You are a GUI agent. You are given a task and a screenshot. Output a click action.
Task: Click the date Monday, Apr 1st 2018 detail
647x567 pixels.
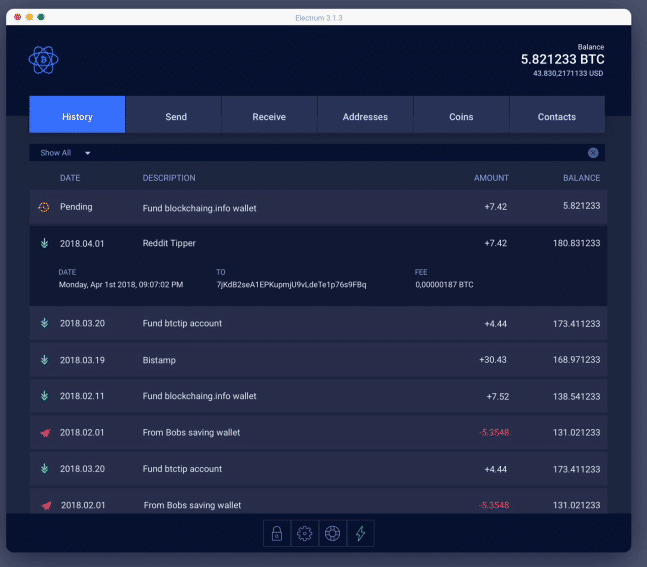[x=121, y=284]
